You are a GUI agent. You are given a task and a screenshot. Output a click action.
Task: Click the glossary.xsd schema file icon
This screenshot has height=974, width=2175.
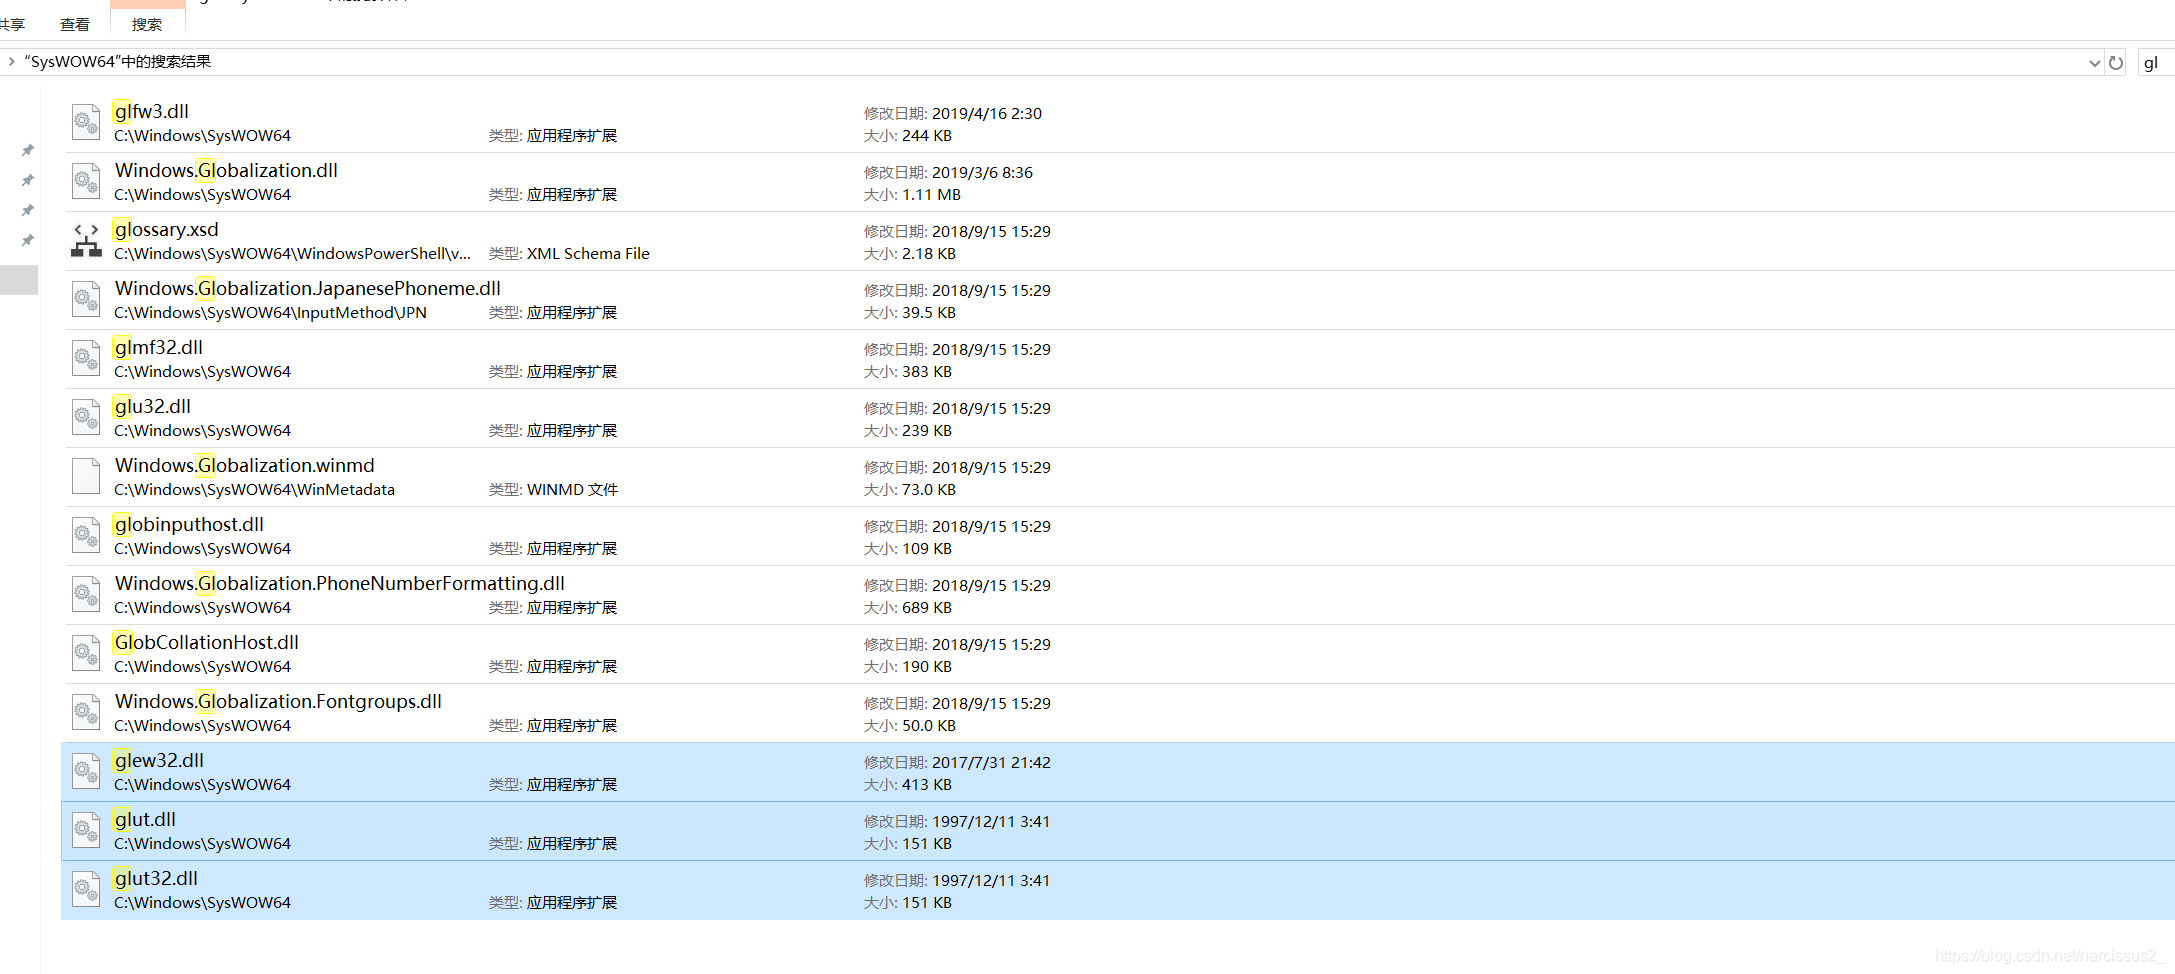click(x=86, y=240)
